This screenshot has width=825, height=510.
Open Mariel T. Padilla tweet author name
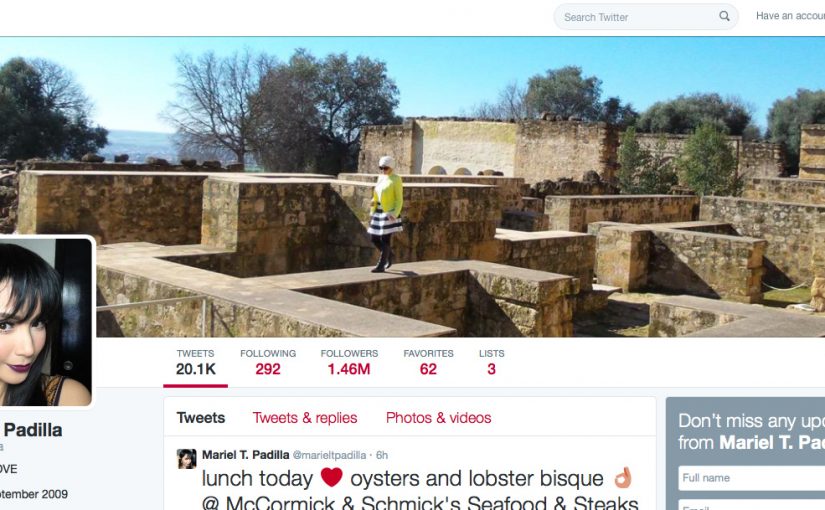coord(246,455)
